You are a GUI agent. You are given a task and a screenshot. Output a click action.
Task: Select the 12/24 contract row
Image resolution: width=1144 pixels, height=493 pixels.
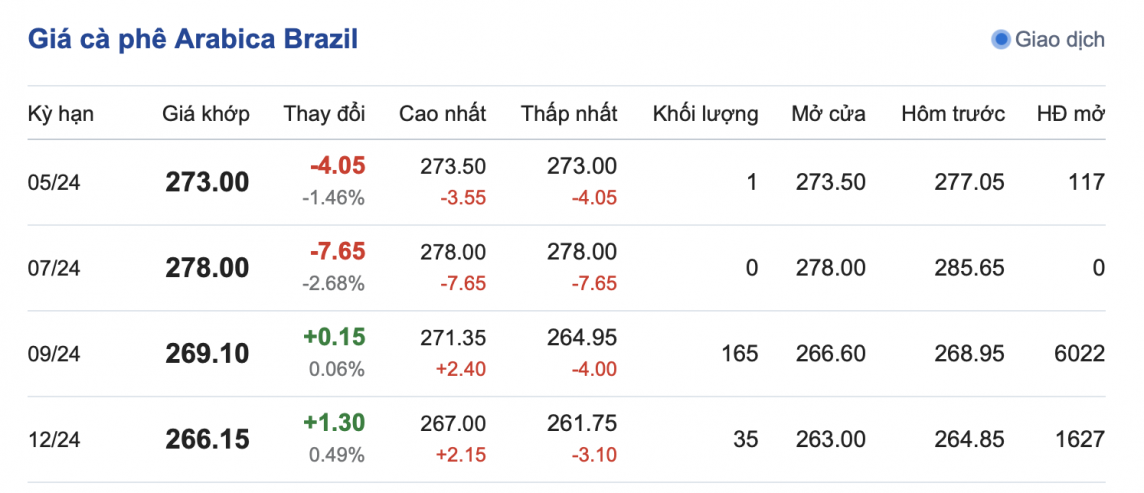coord(52,439)
